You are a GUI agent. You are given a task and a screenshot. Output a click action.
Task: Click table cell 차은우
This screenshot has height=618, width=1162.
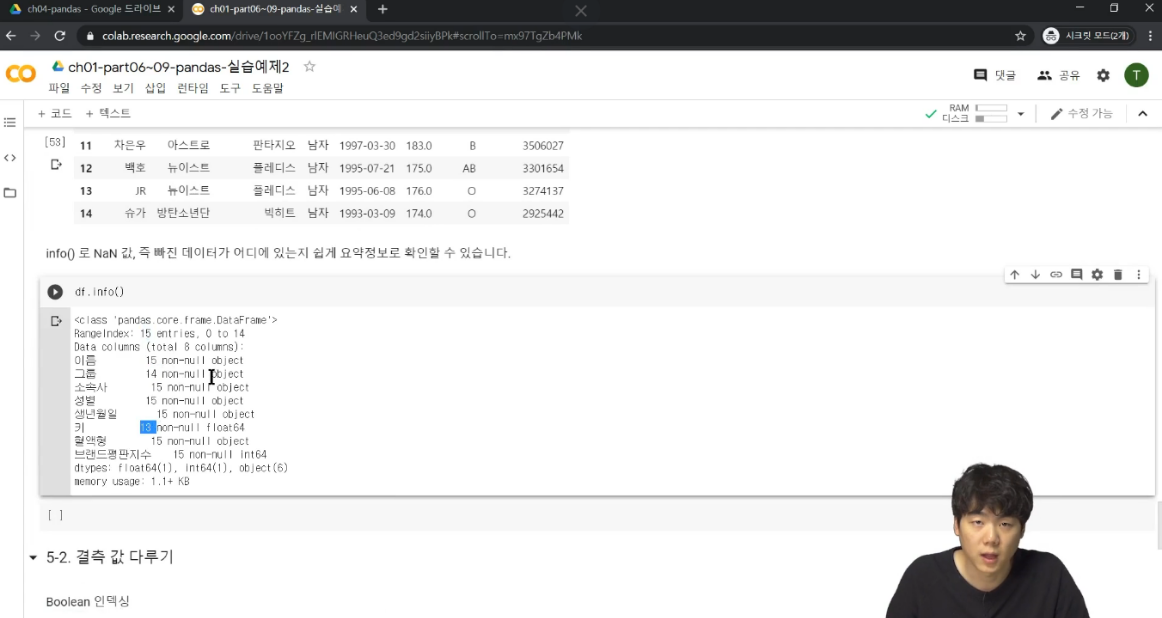(130, 145)
